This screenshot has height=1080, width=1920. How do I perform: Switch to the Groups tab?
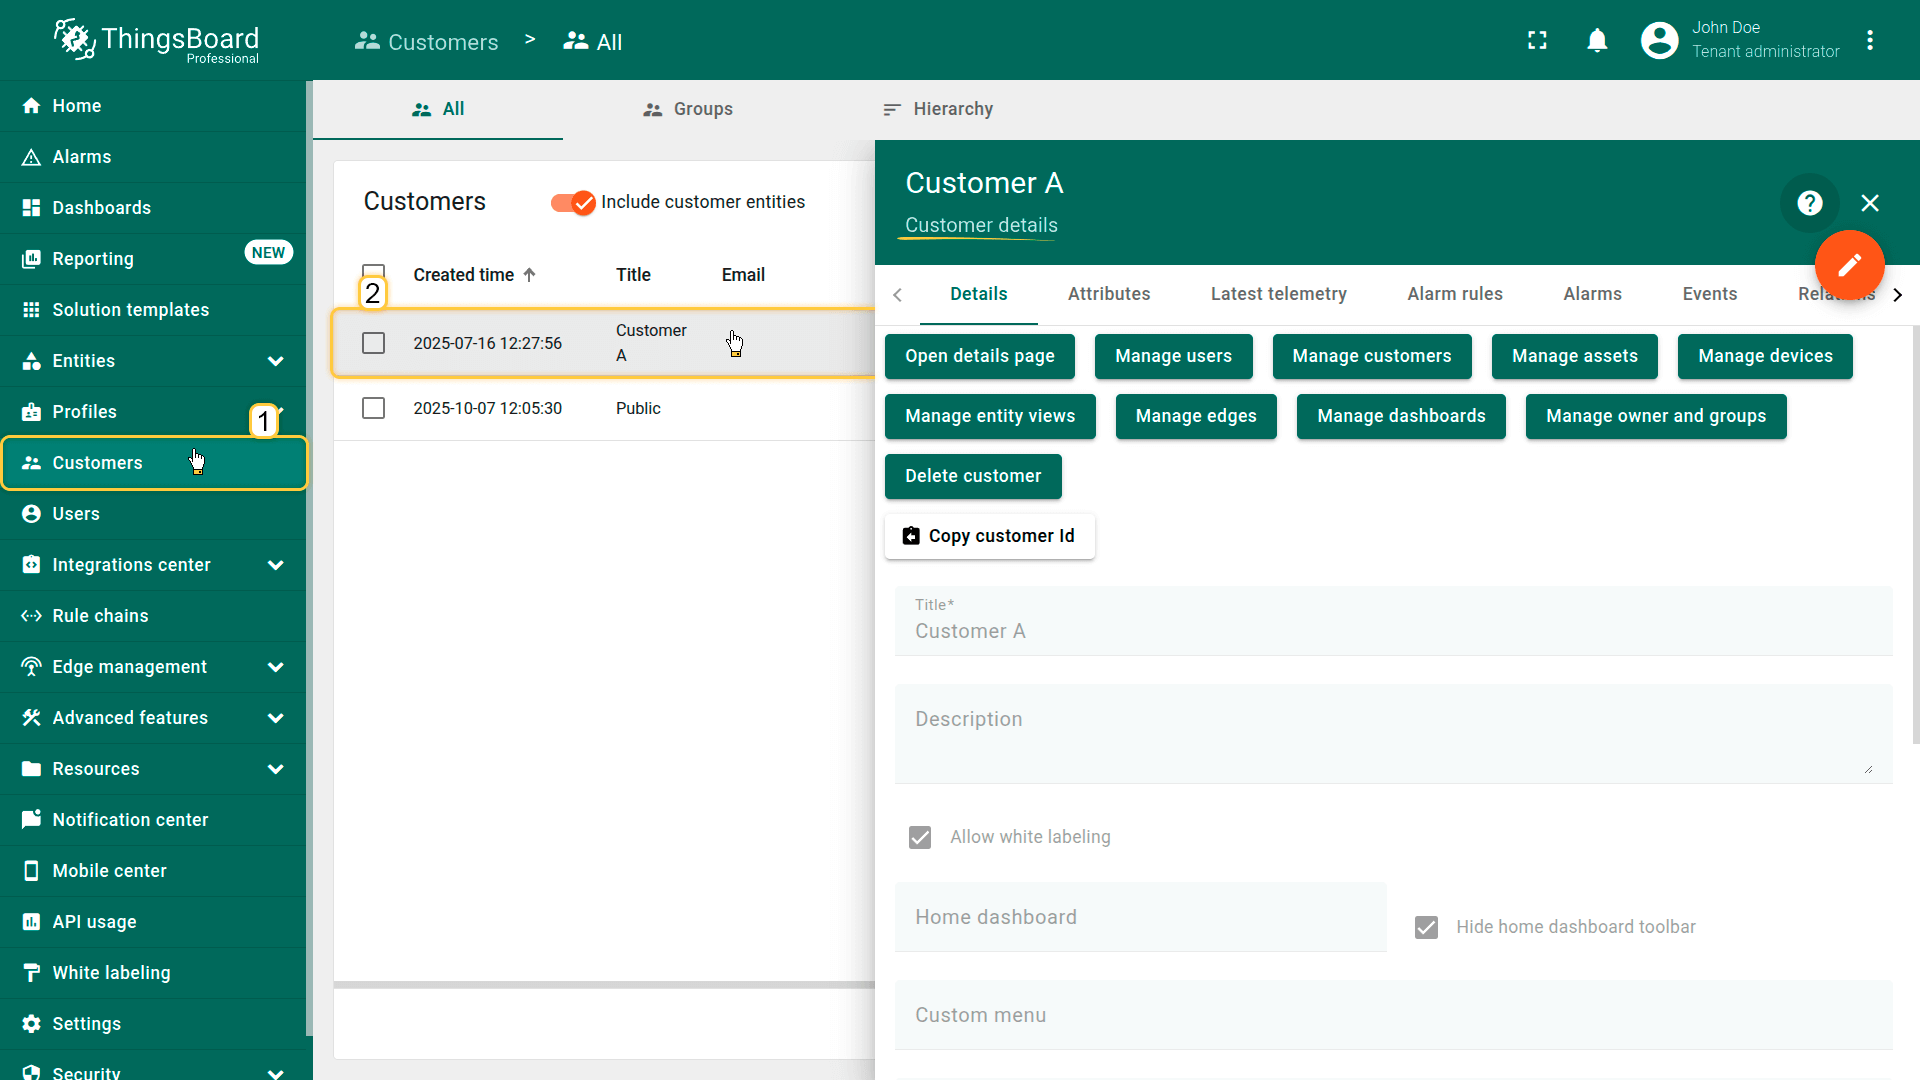688,109
